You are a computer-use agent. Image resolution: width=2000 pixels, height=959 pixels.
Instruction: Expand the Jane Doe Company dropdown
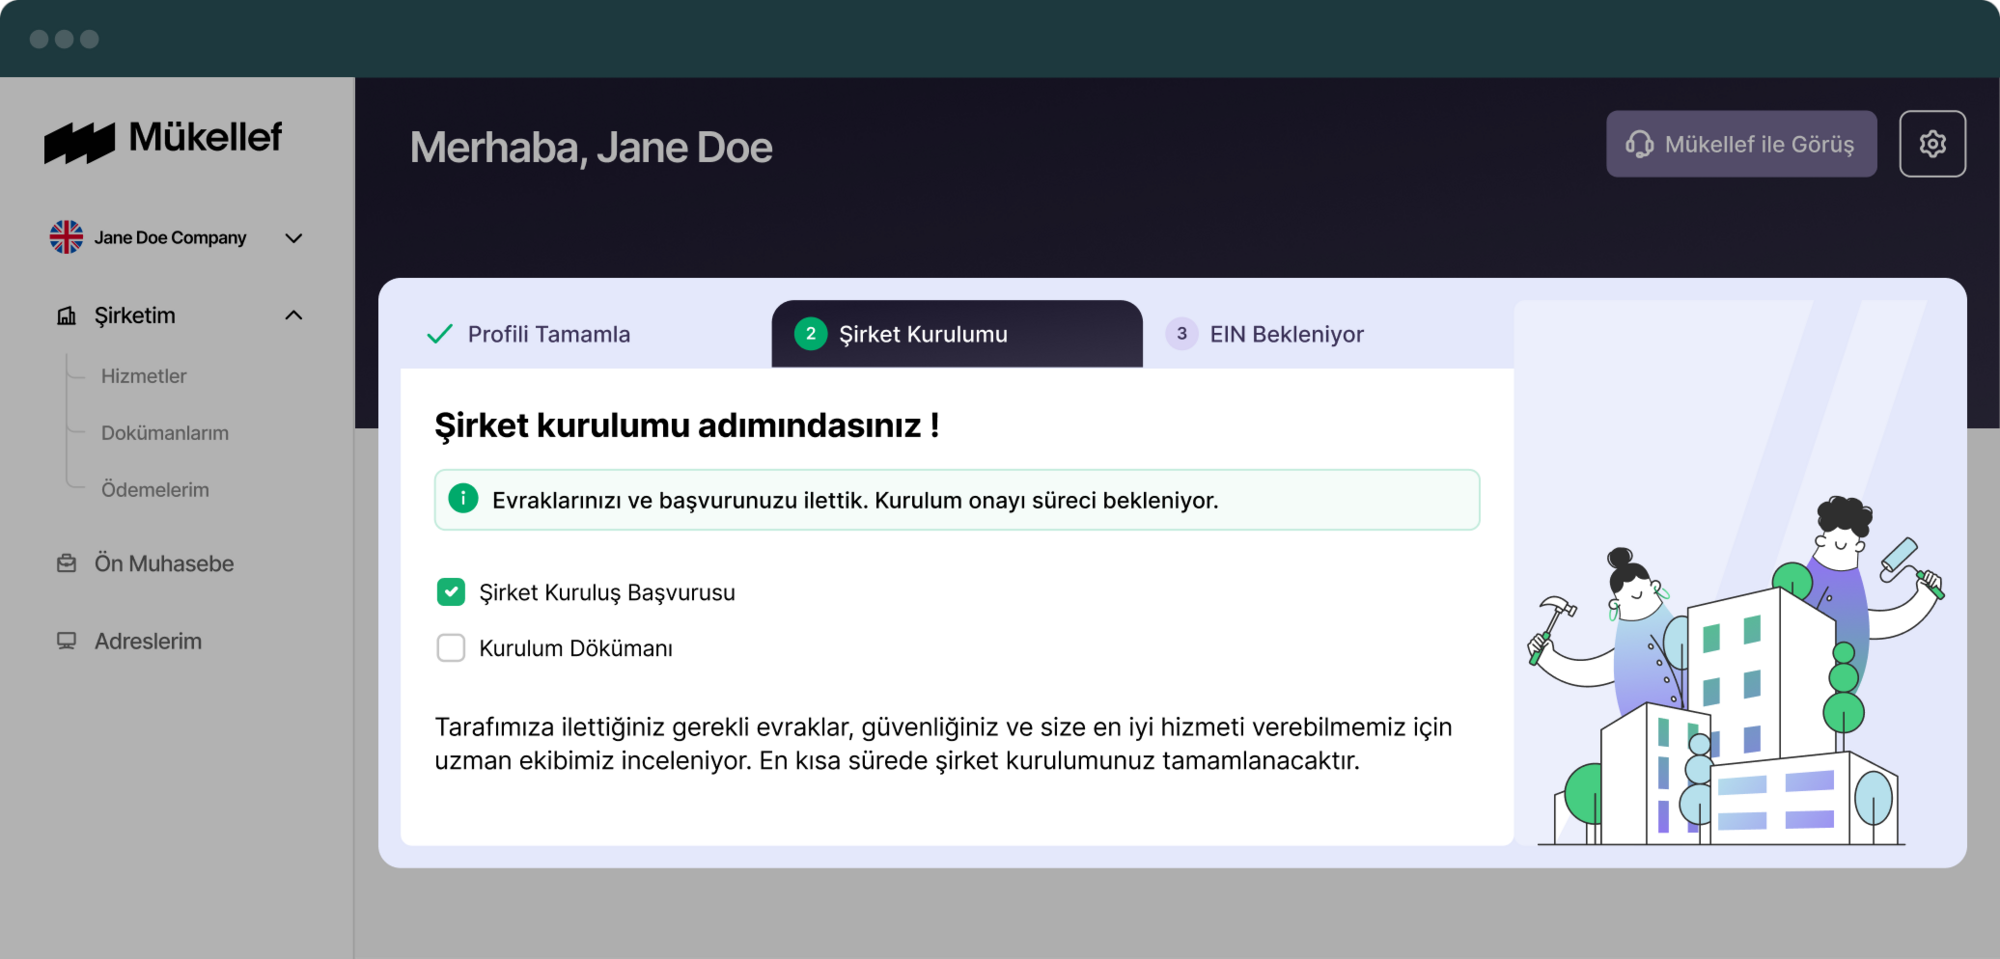(294, 238)
